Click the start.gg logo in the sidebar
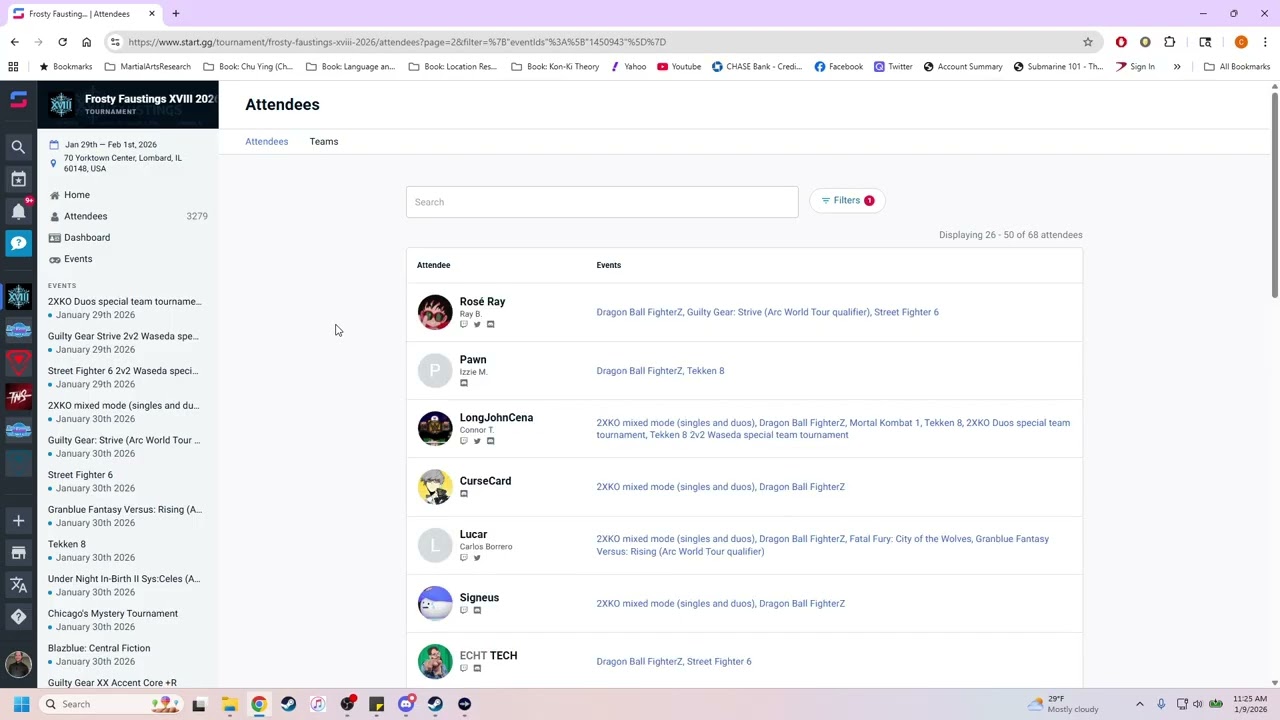Viewport: 1280px width, 720px height. (18, 100)
